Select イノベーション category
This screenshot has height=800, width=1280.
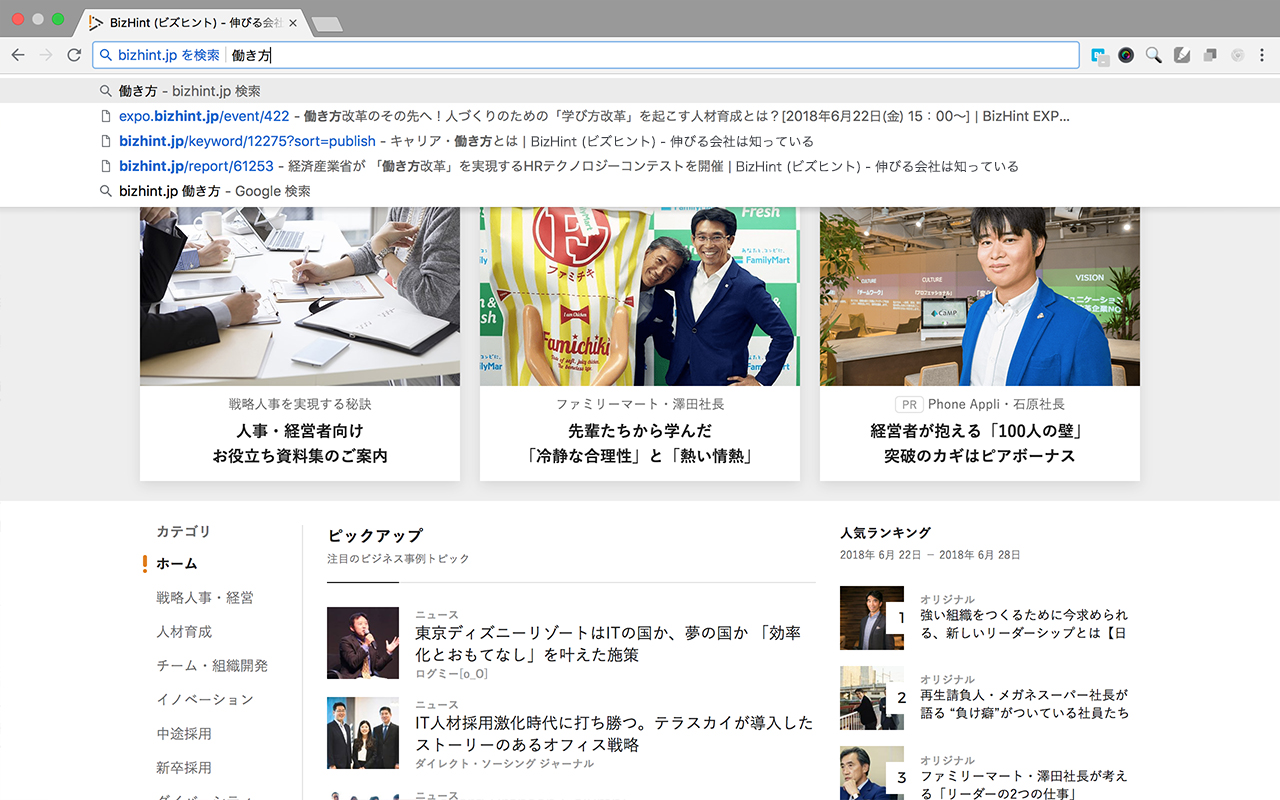[x=205, y=700]
